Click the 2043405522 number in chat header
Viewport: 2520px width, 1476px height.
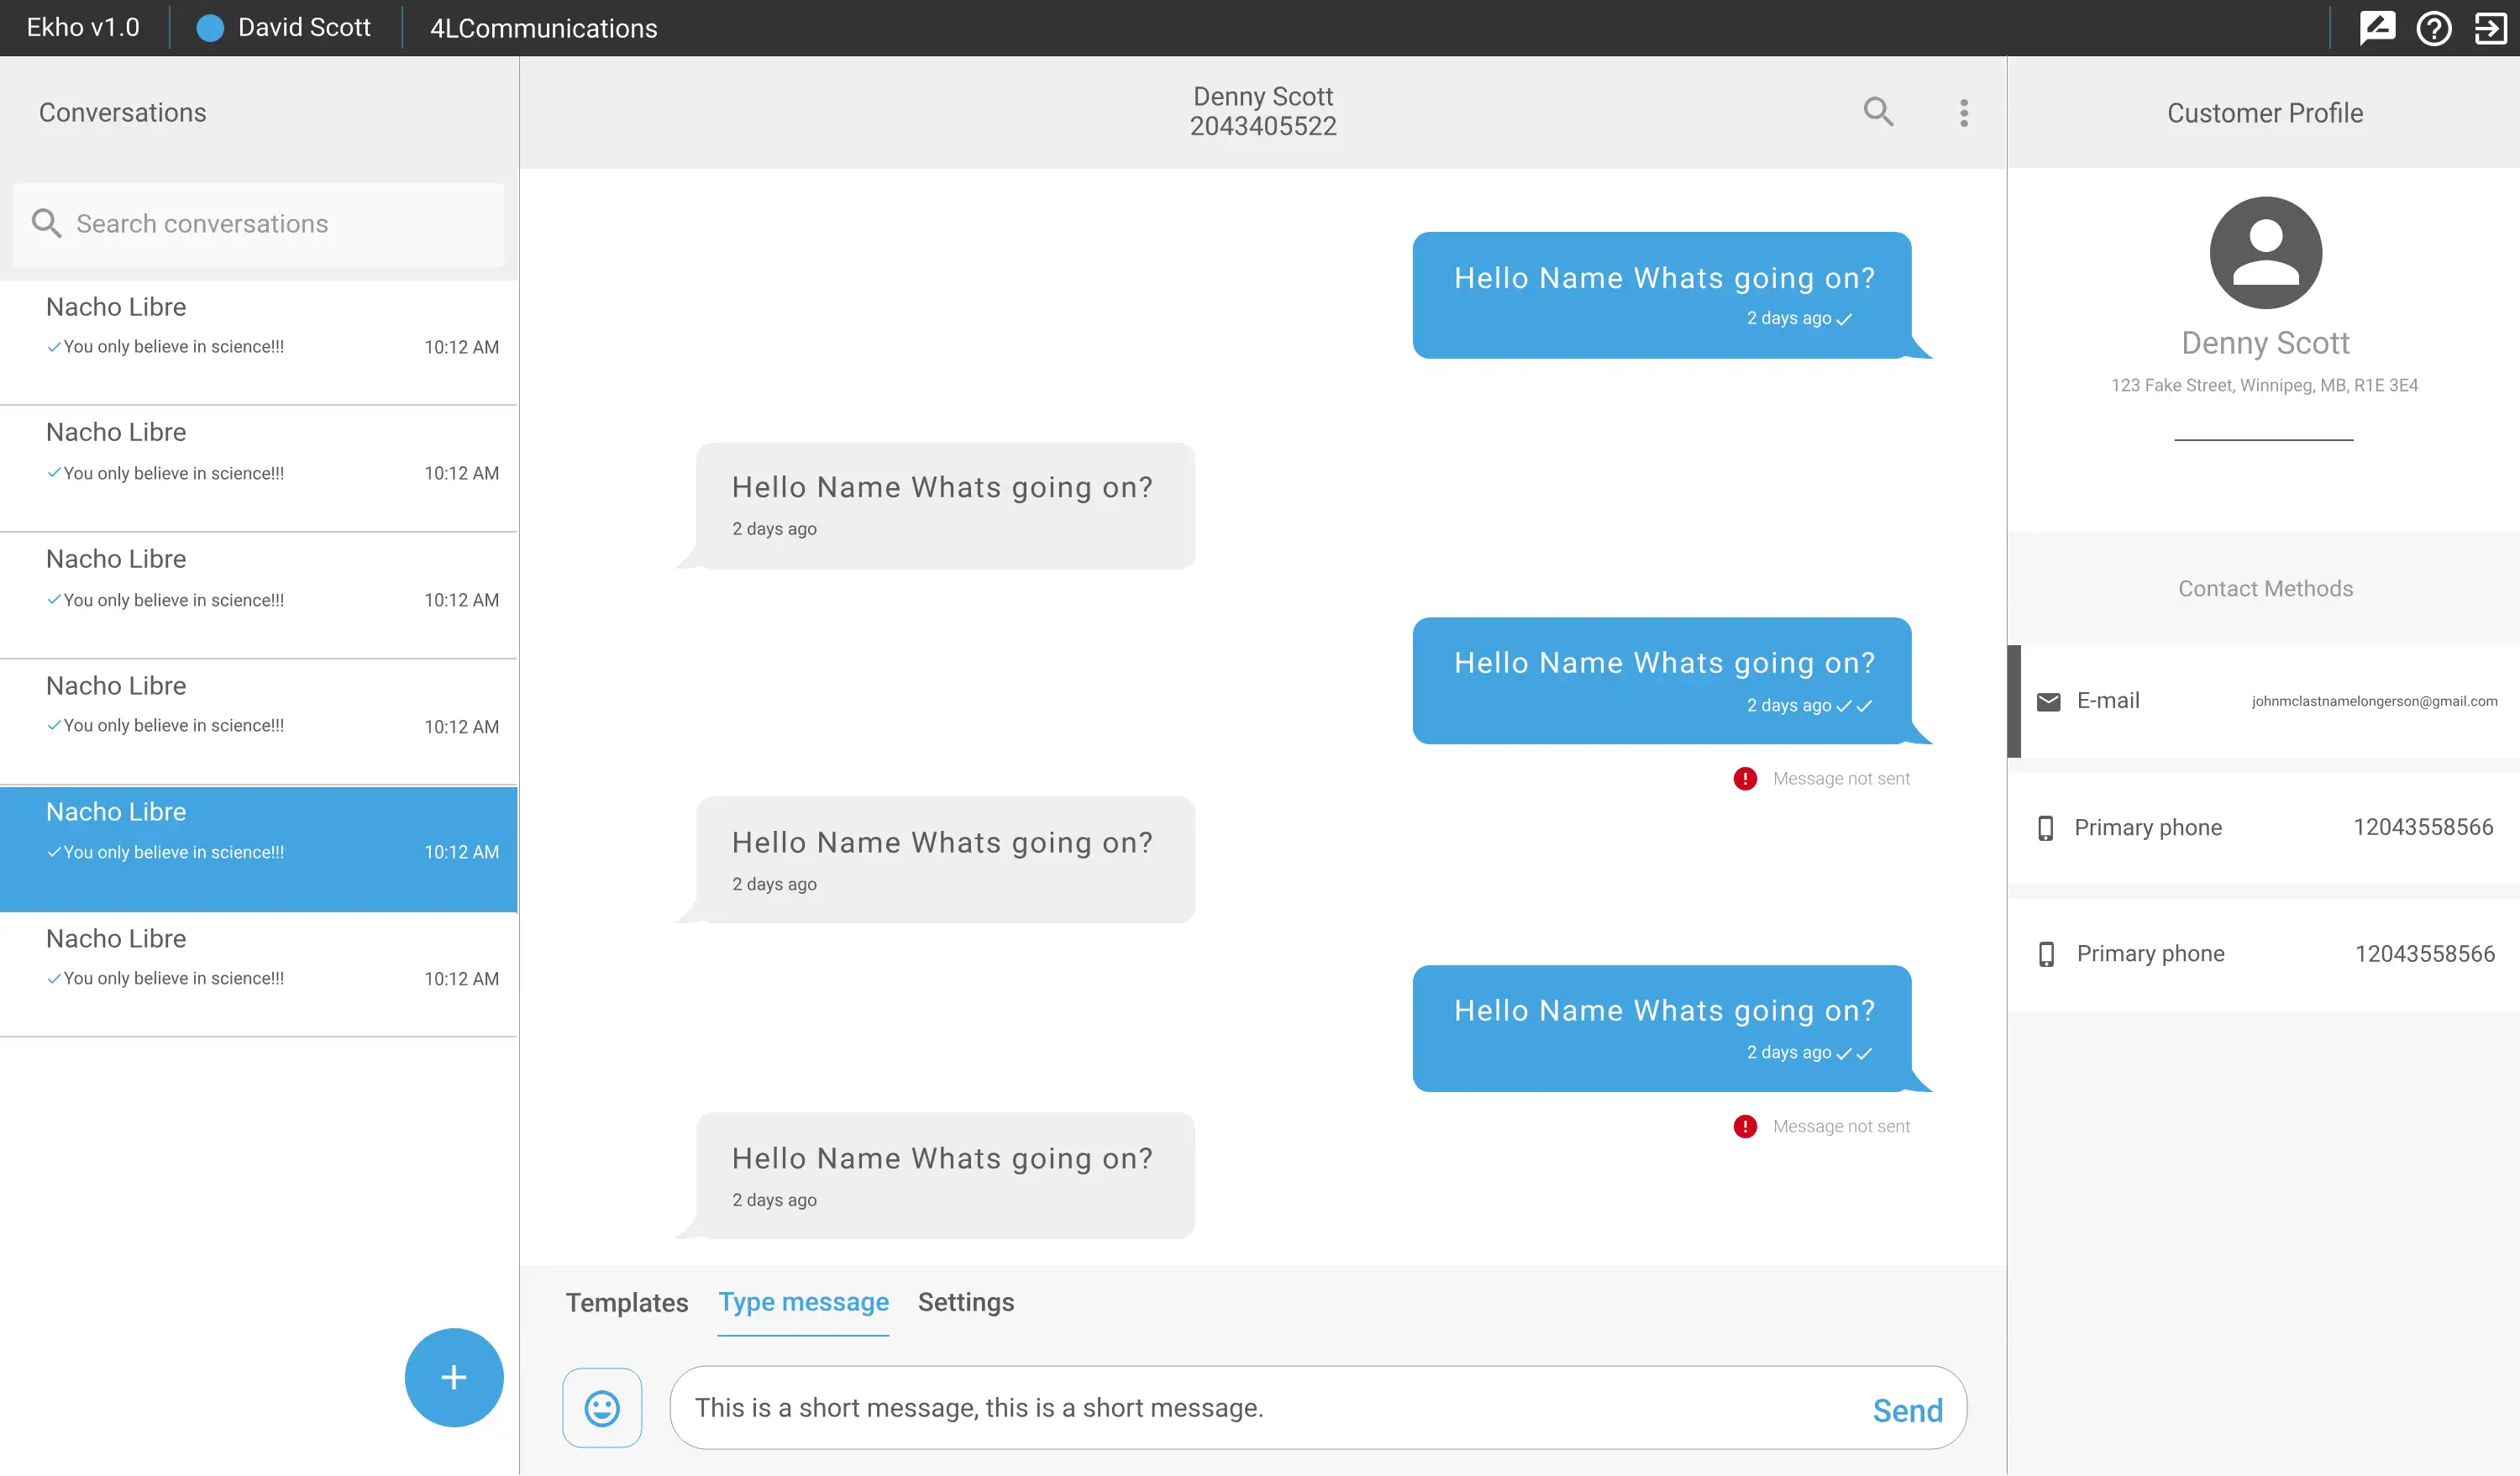1263,126
